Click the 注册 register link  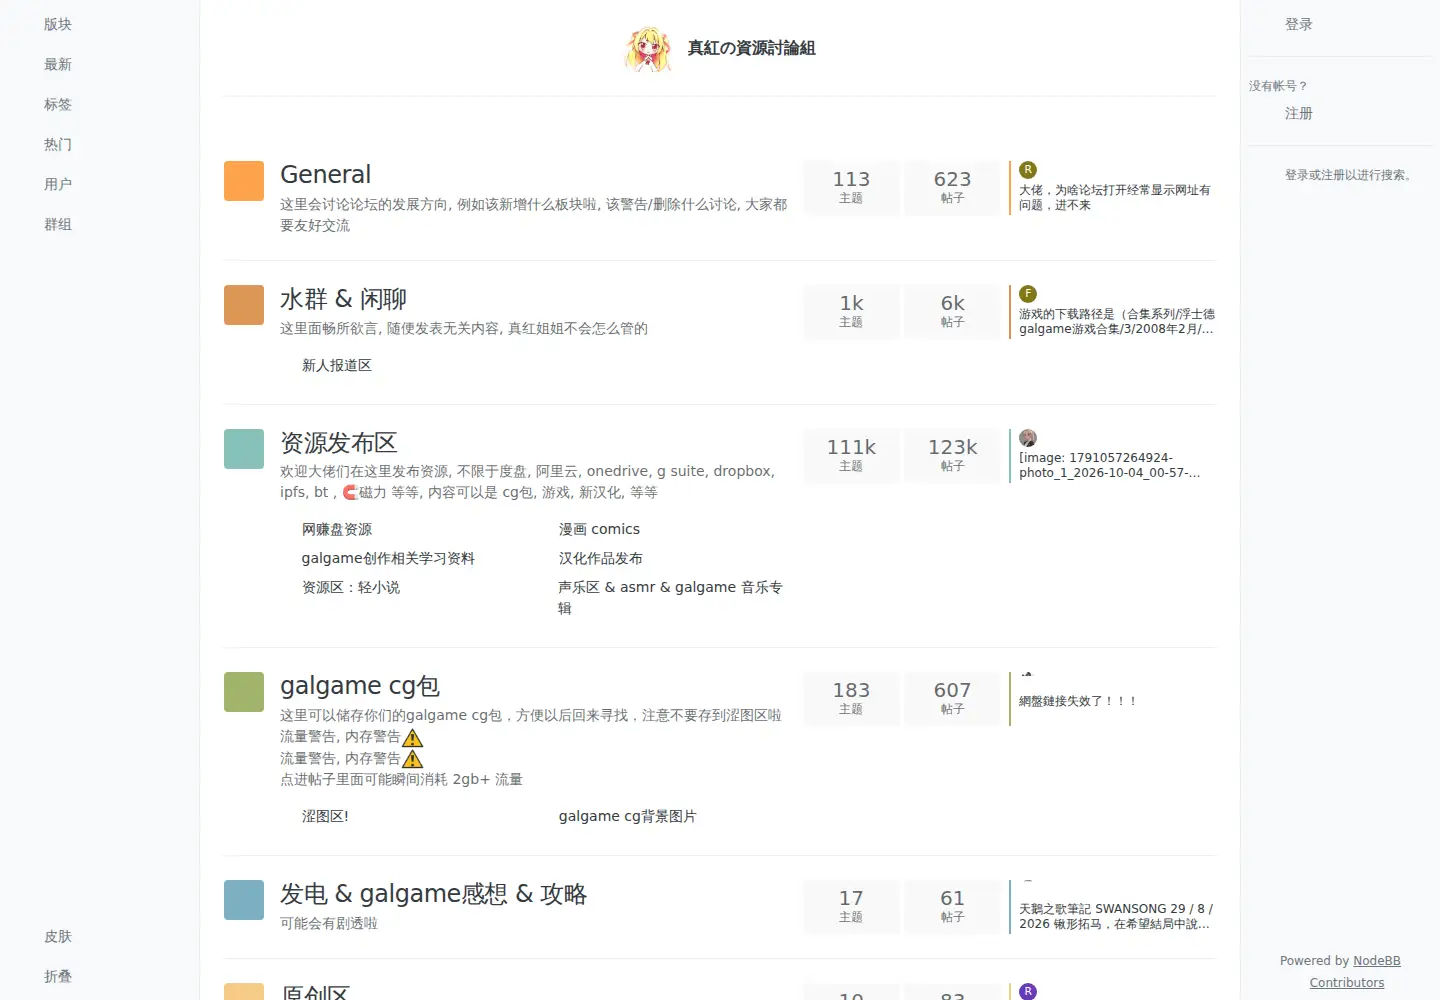(1299, 114)
